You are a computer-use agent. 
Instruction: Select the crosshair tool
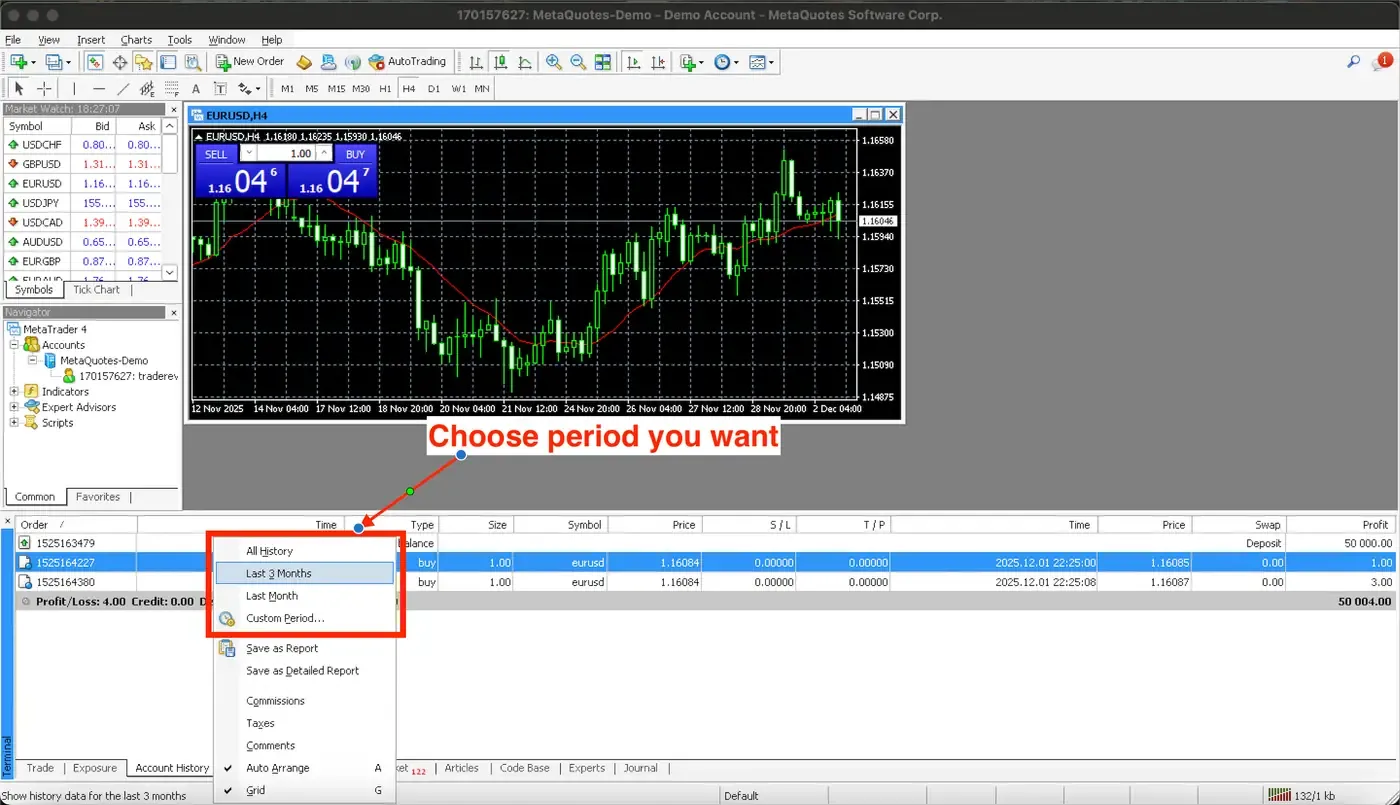pos(43,88)
